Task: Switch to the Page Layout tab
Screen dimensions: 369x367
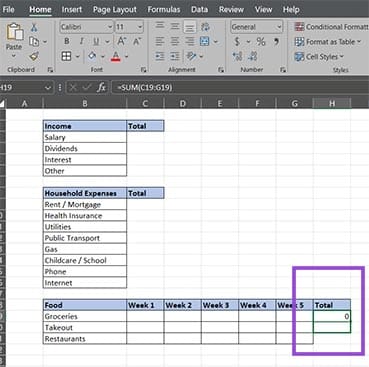Action: [x=115, y=10]
